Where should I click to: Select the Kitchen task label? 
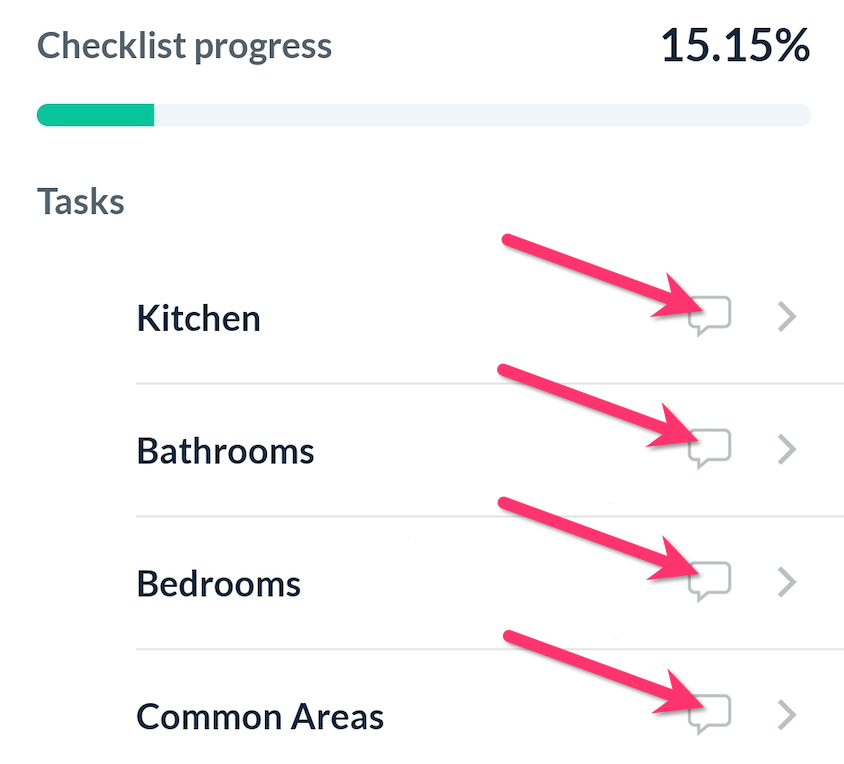click(198, 318)
